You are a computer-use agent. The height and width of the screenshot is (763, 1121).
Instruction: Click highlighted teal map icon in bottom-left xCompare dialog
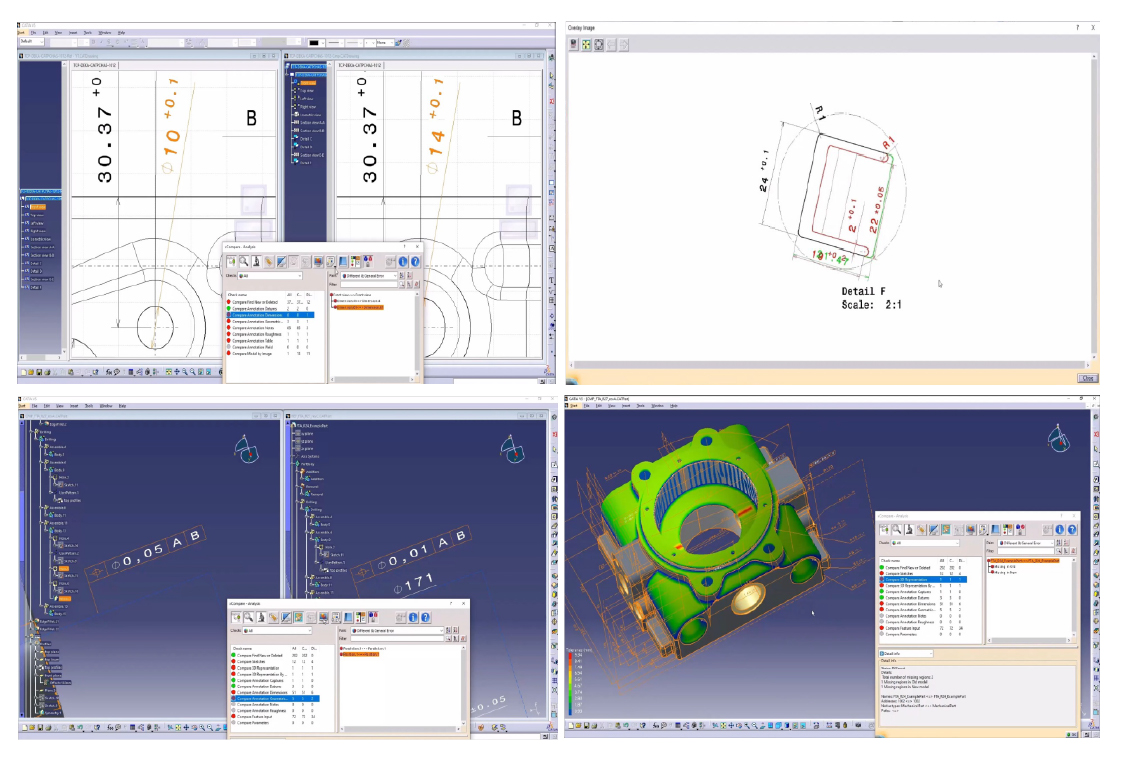pyautogui.click(x=299, y=617)
